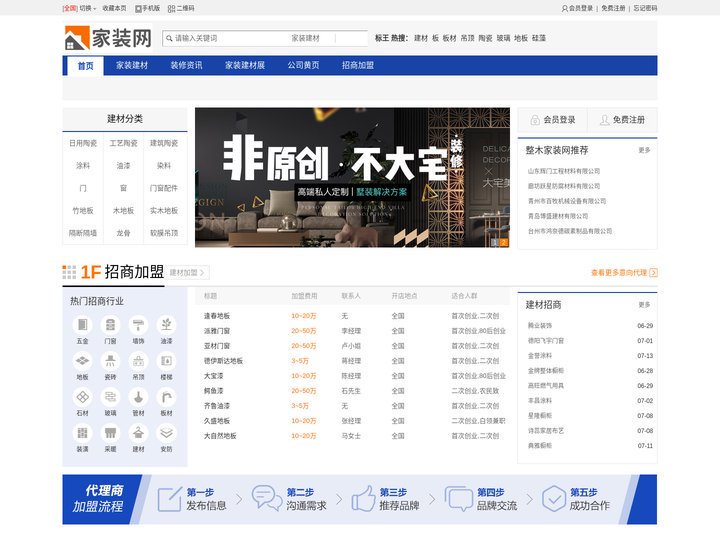Click the 家装网 house logo
This screenshot has width=720, height=540.
point(108,38)
